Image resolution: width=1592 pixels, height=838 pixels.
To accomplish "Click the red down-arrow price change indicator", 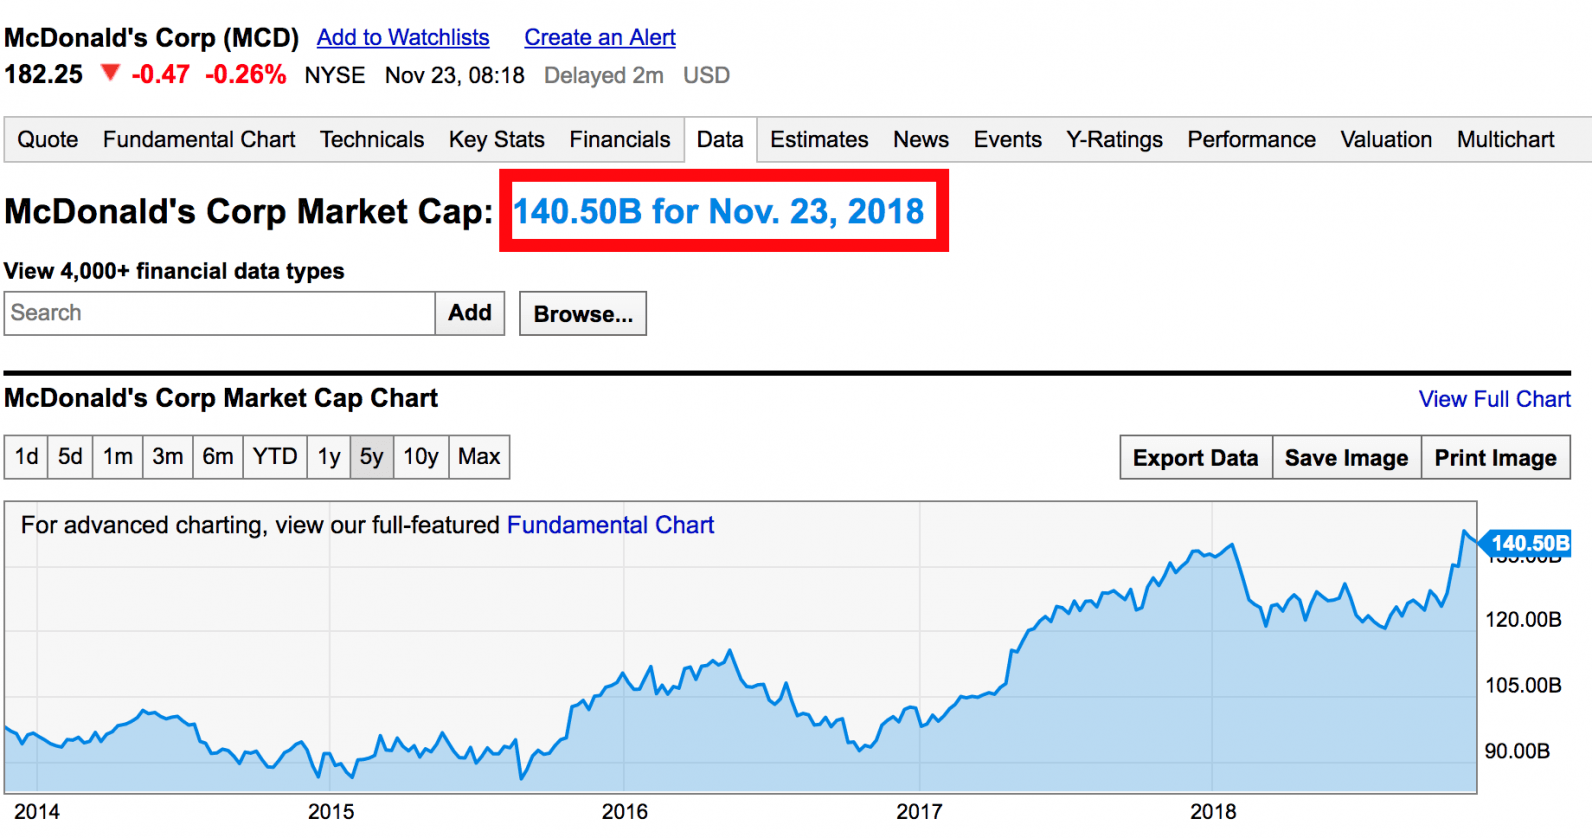I will 110,72.
